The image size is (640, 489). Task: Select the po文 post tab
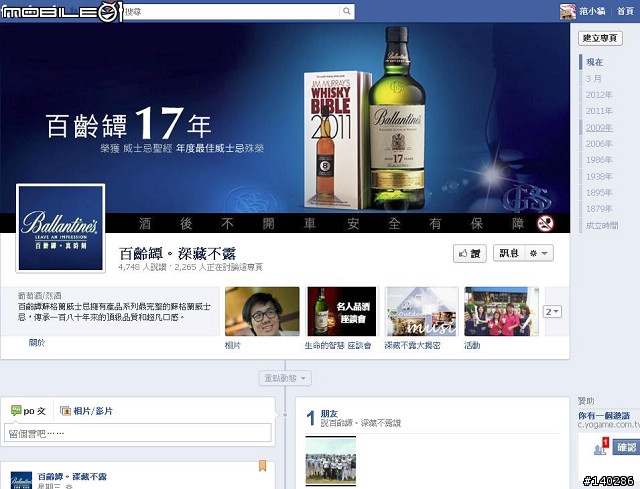tap(29, 411)
